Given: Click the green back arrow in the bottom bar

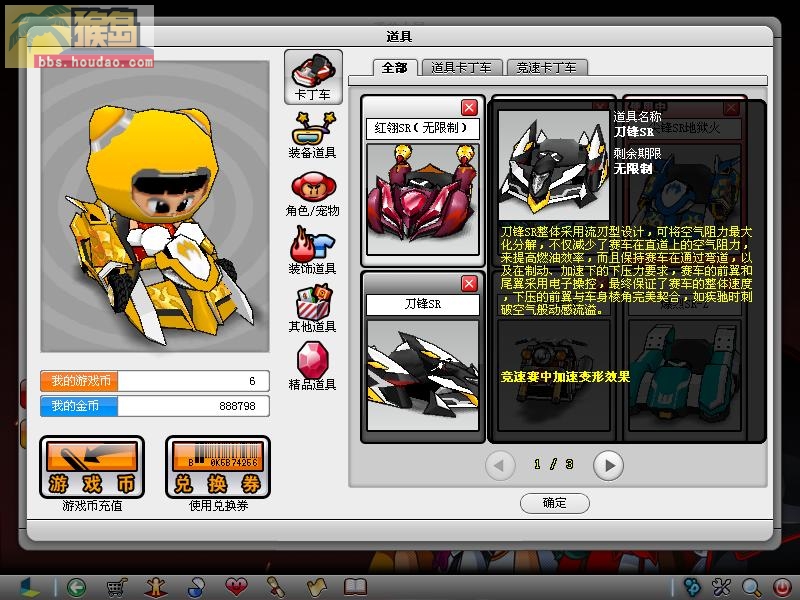Looking at the screenshot, I should click(77, 588).
